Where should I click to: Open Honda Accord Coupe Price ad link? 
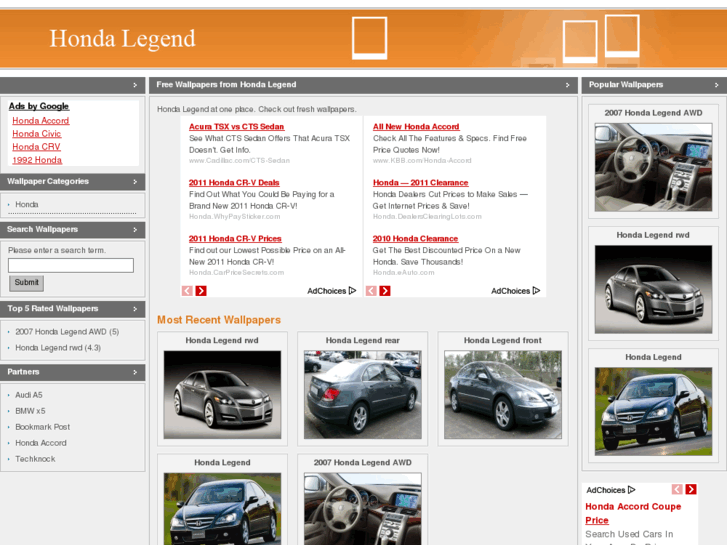(633, 513)
